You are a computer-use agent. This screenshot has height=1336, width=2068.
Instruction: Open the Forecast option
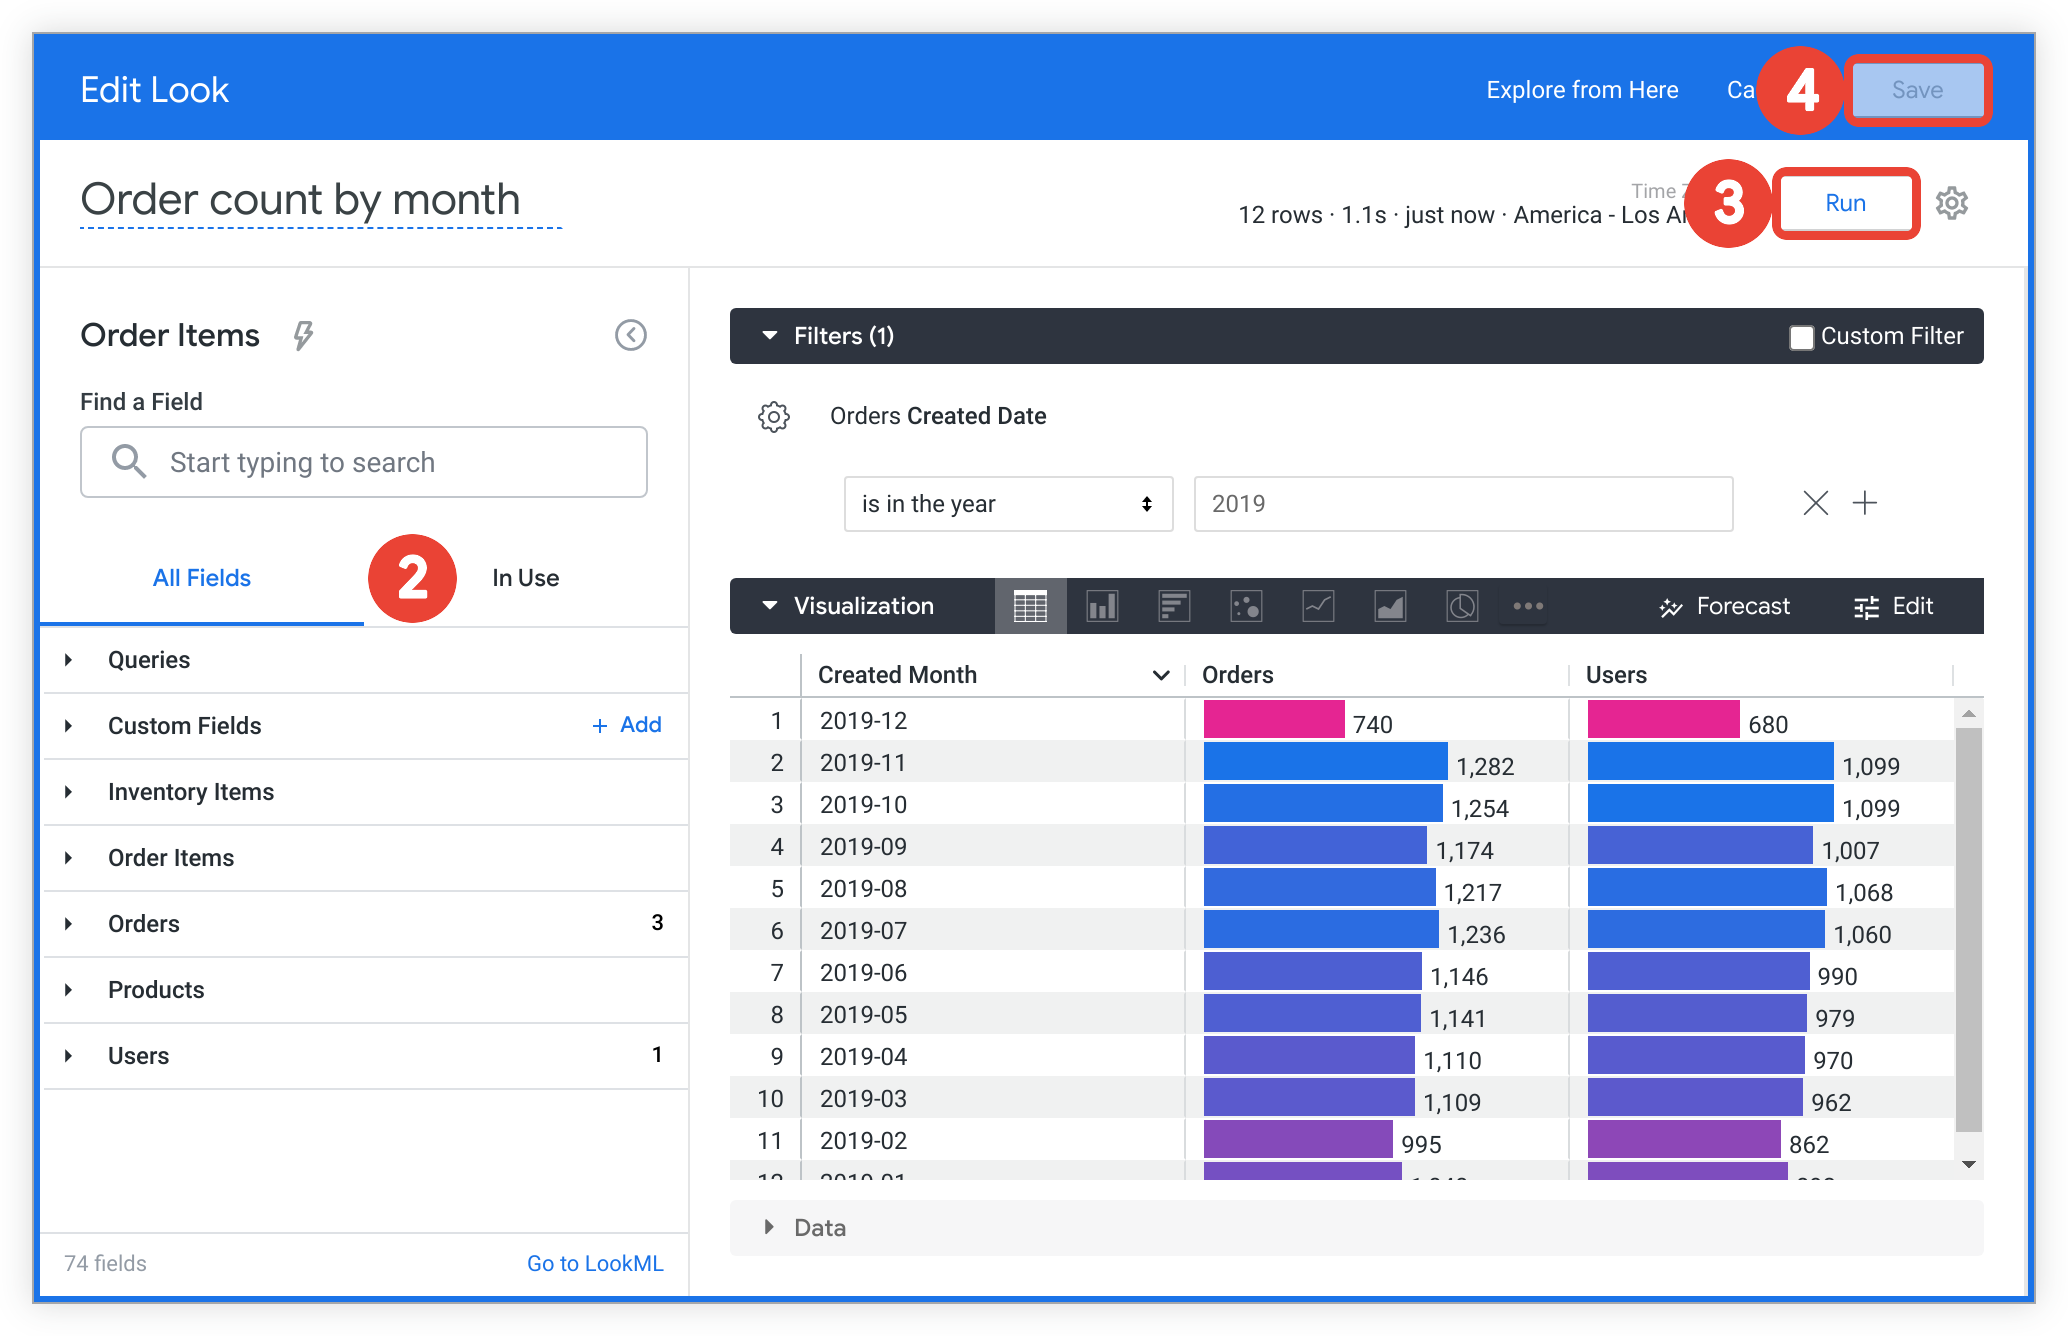pyautogui.click(x=1725, y=606)
